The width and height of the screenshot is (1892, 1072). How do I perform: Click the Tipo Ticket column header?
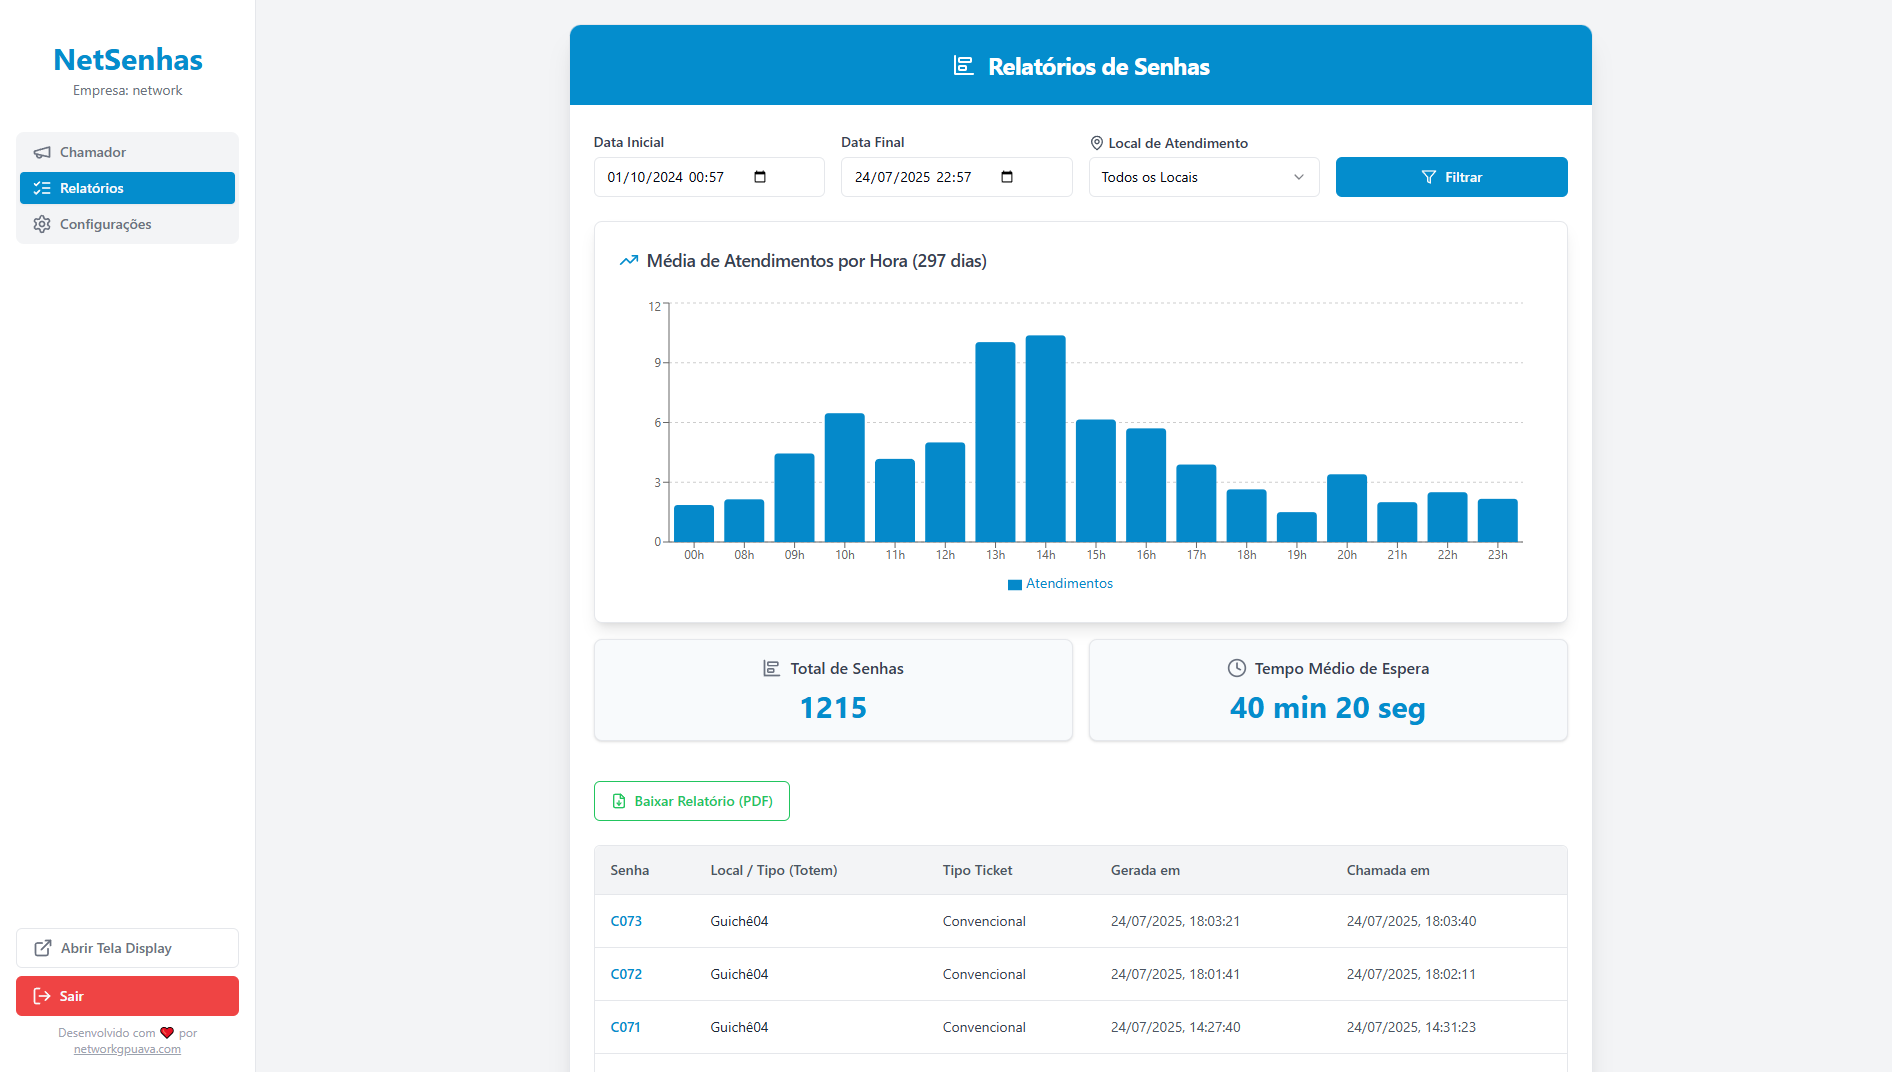[x=977, y=870]
